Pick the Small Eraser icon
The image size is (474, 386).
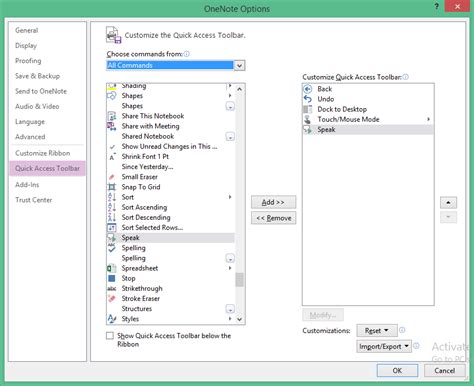point(112,177)
